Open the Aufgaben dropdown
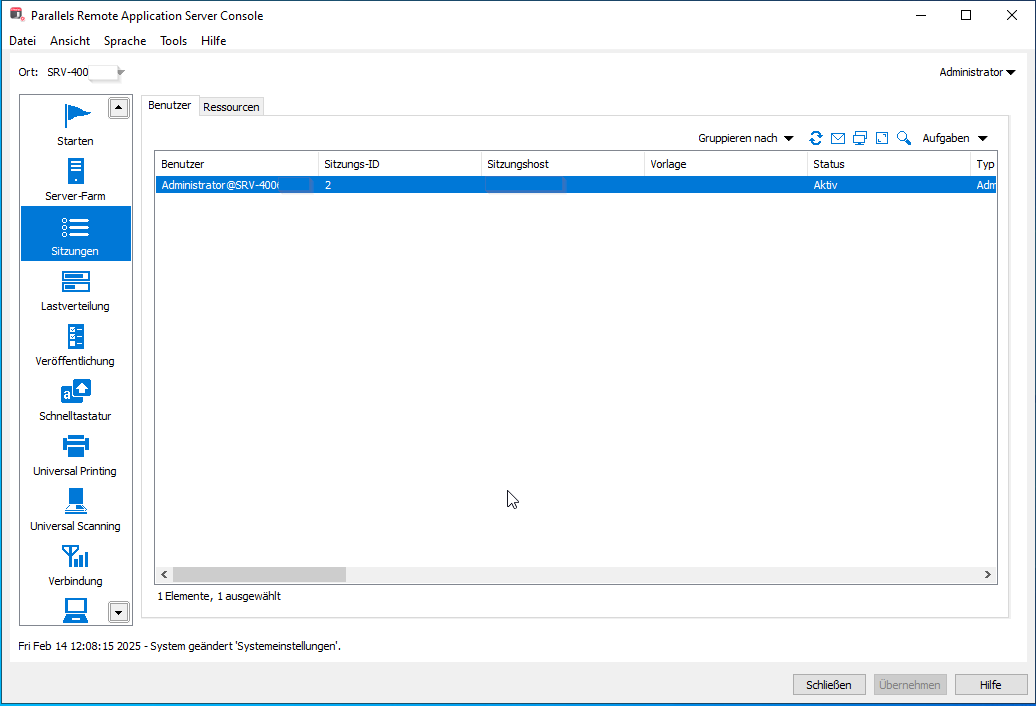This screenshot has height=706, width=1036. point(955,138)
